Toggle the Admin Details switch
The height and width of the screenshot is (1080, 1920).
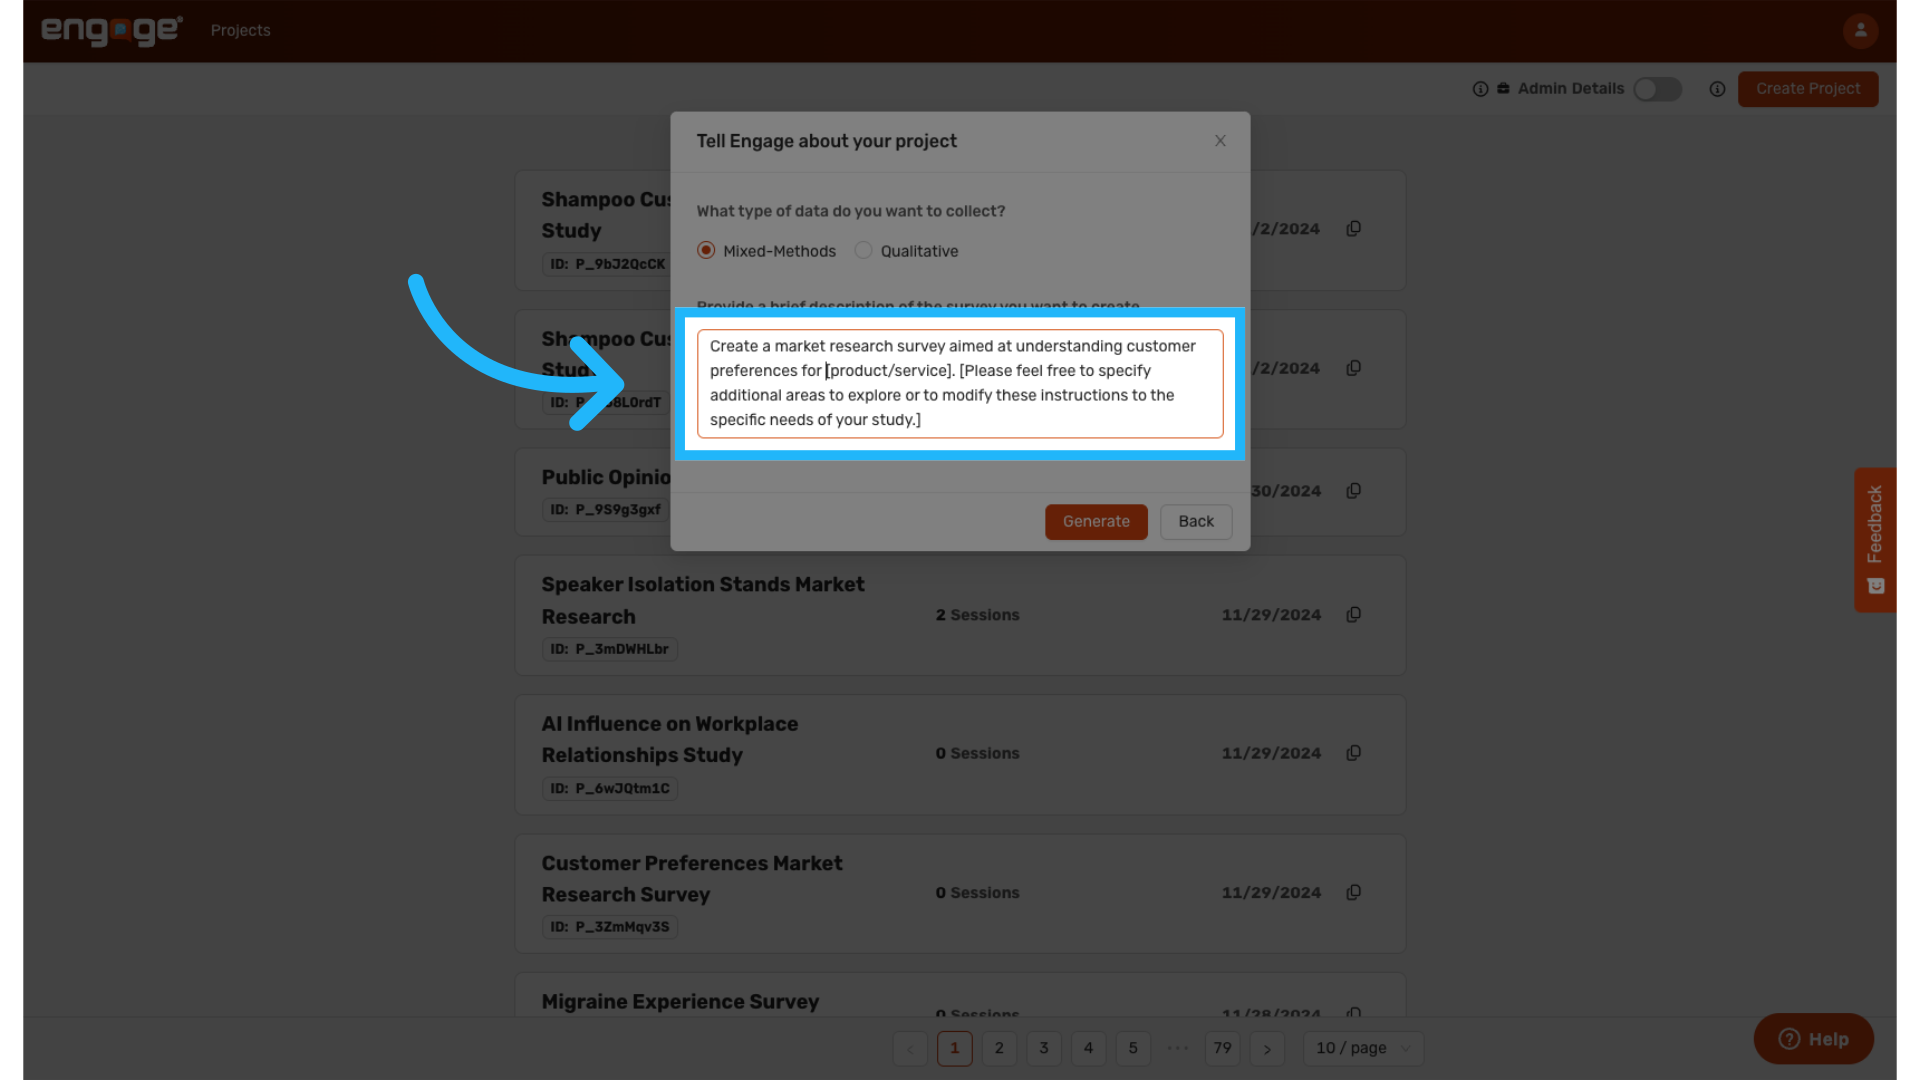(1657, 89)
